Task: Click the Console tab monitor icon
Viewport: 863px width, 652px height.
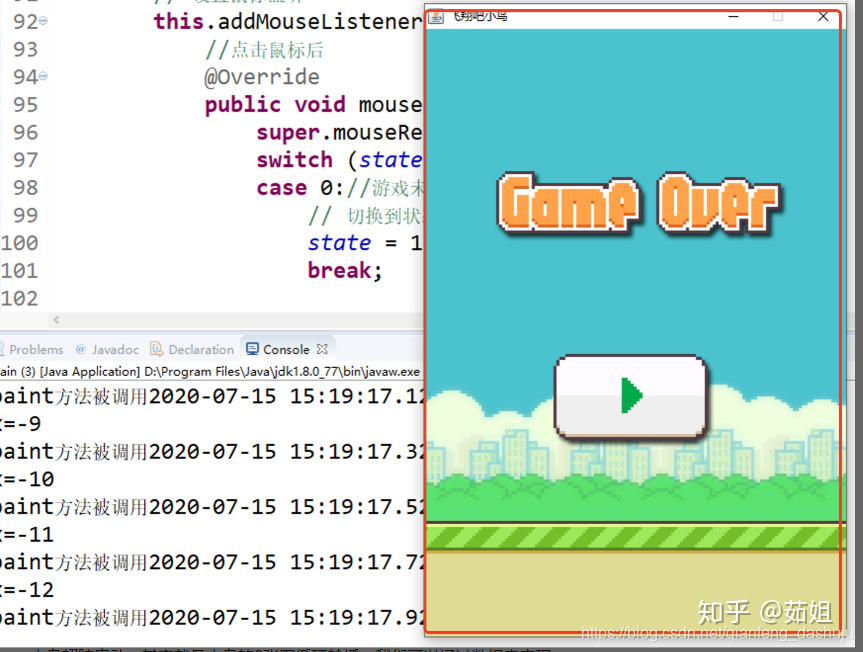Action: click(252, 349)
